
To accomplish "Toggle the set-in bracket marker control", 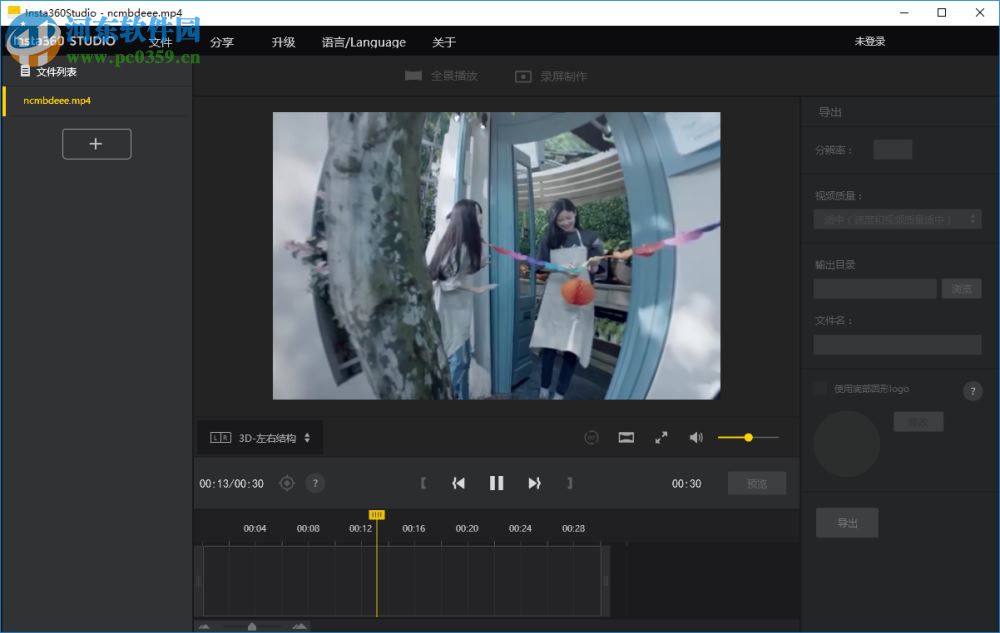I will (x=424, y=482).
